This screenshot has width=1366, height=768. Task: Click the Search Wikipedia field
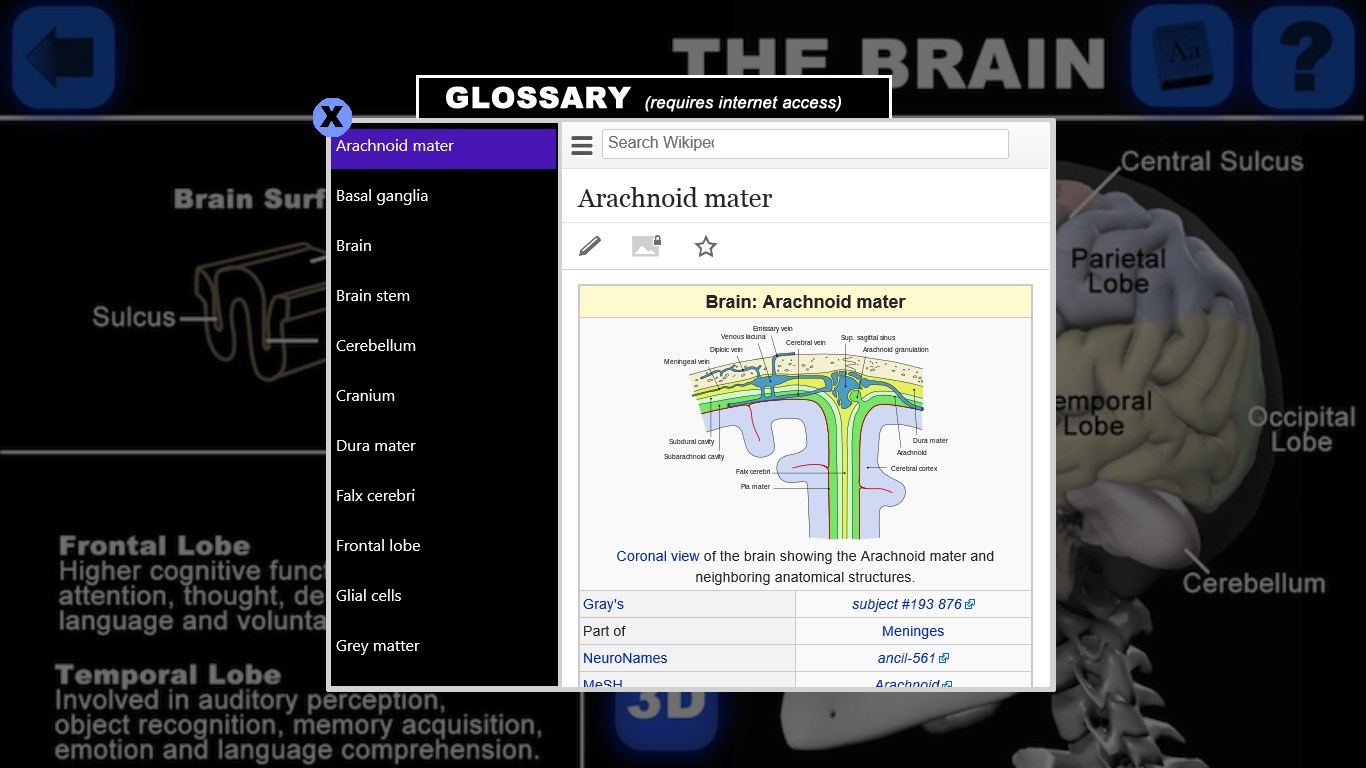804,143
